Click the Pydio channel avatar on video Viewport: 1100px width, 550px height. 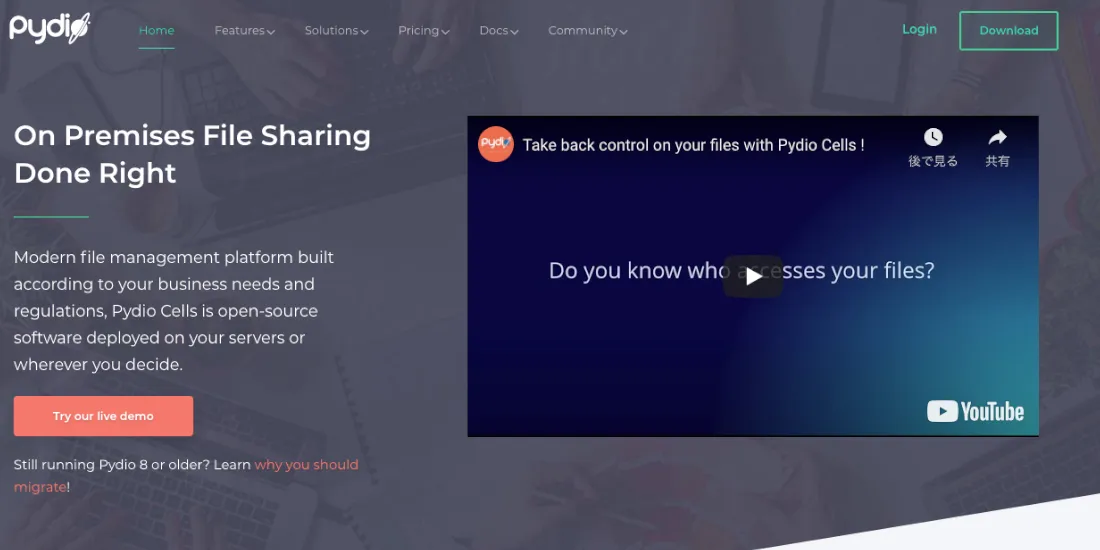(x=496, y=144)
